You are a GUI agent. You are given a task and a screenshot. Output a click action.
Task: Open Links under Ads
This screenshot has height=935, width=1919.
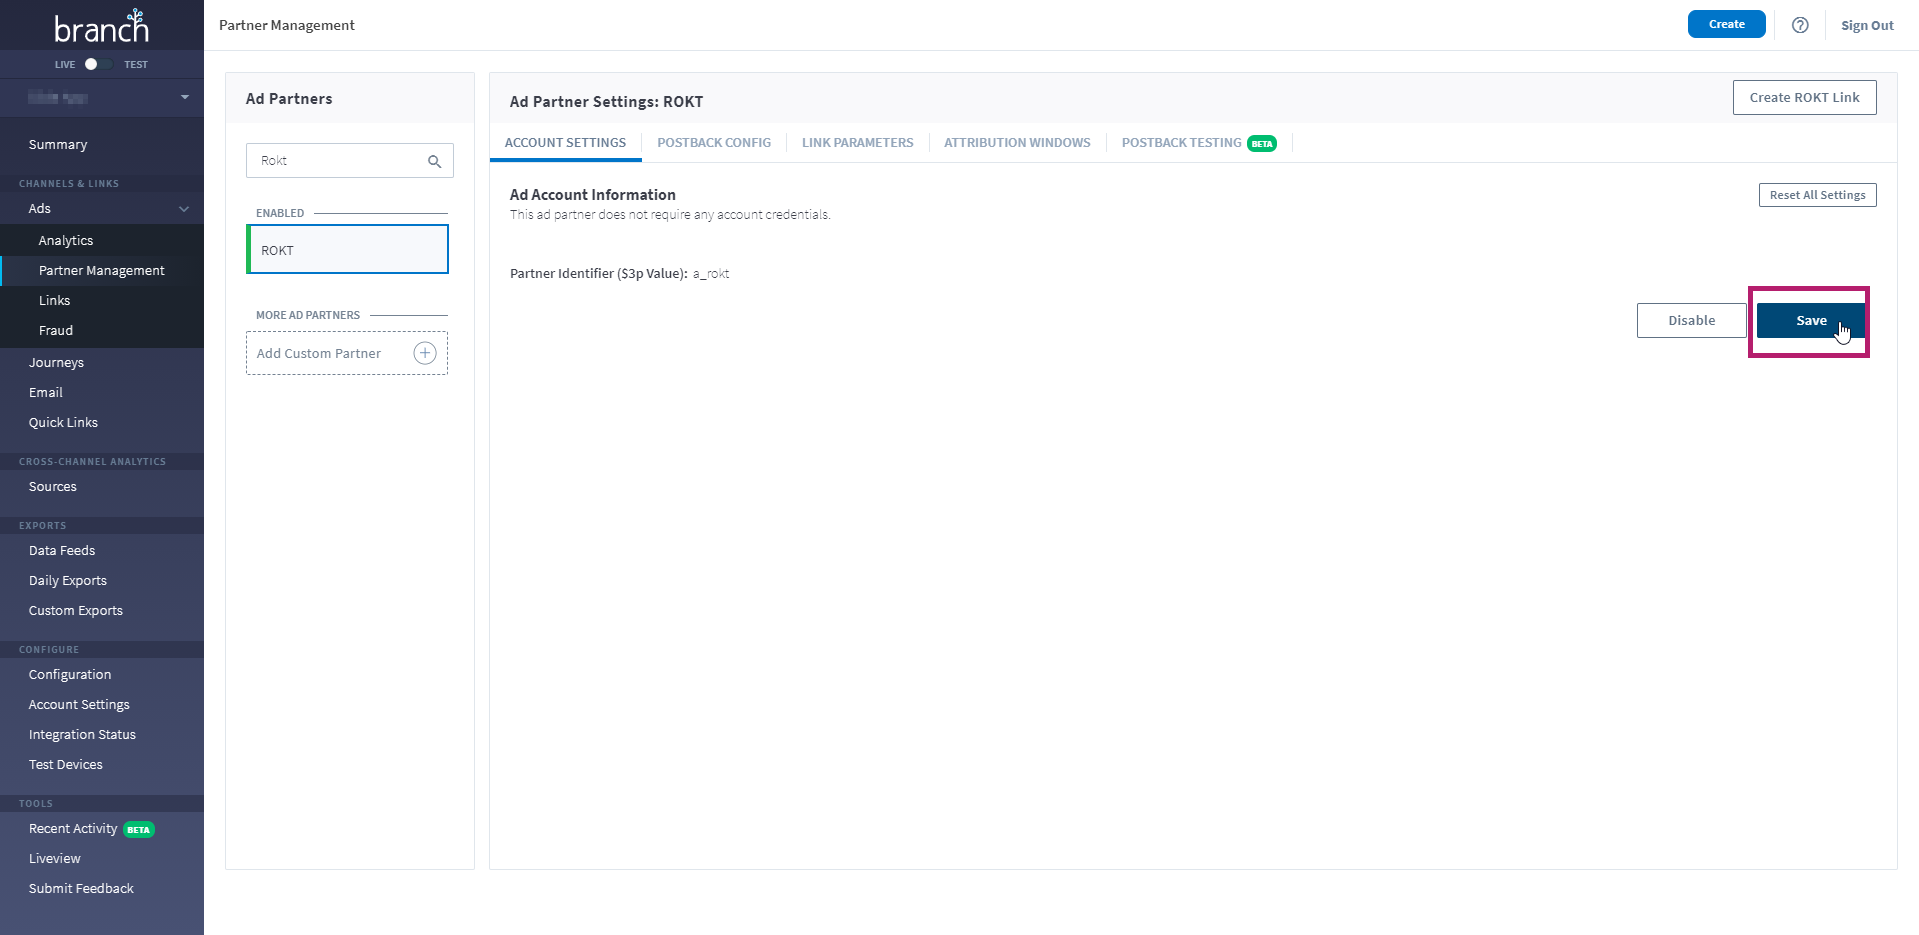point(55,301)
